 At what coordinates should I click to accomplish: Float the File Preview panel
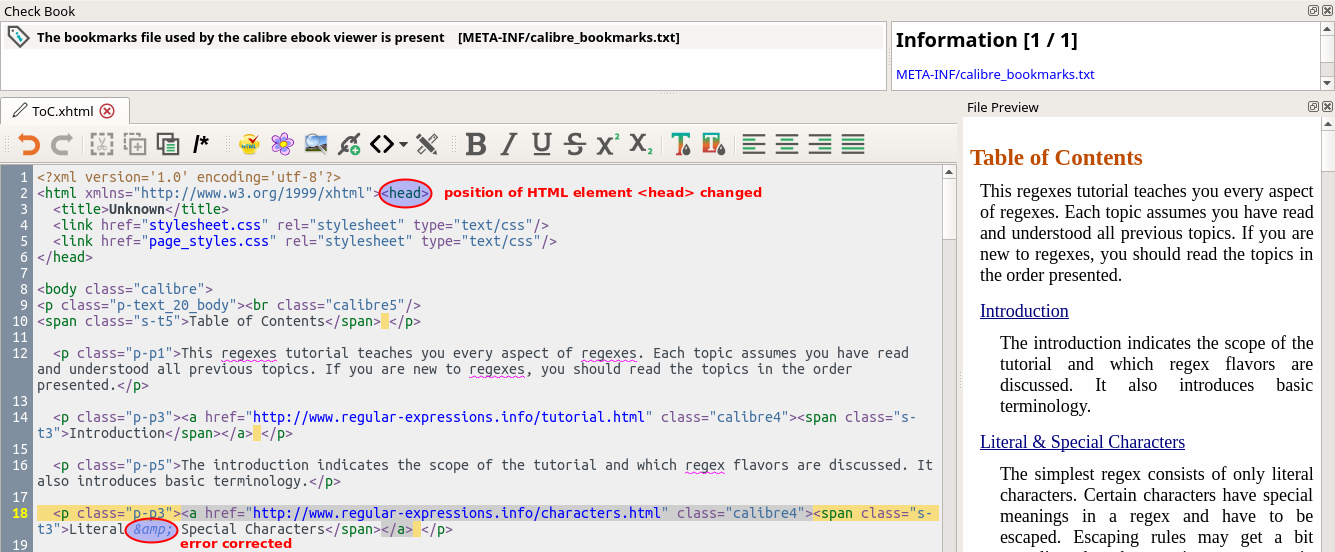pyautogui.click(x=1313, y=106)
